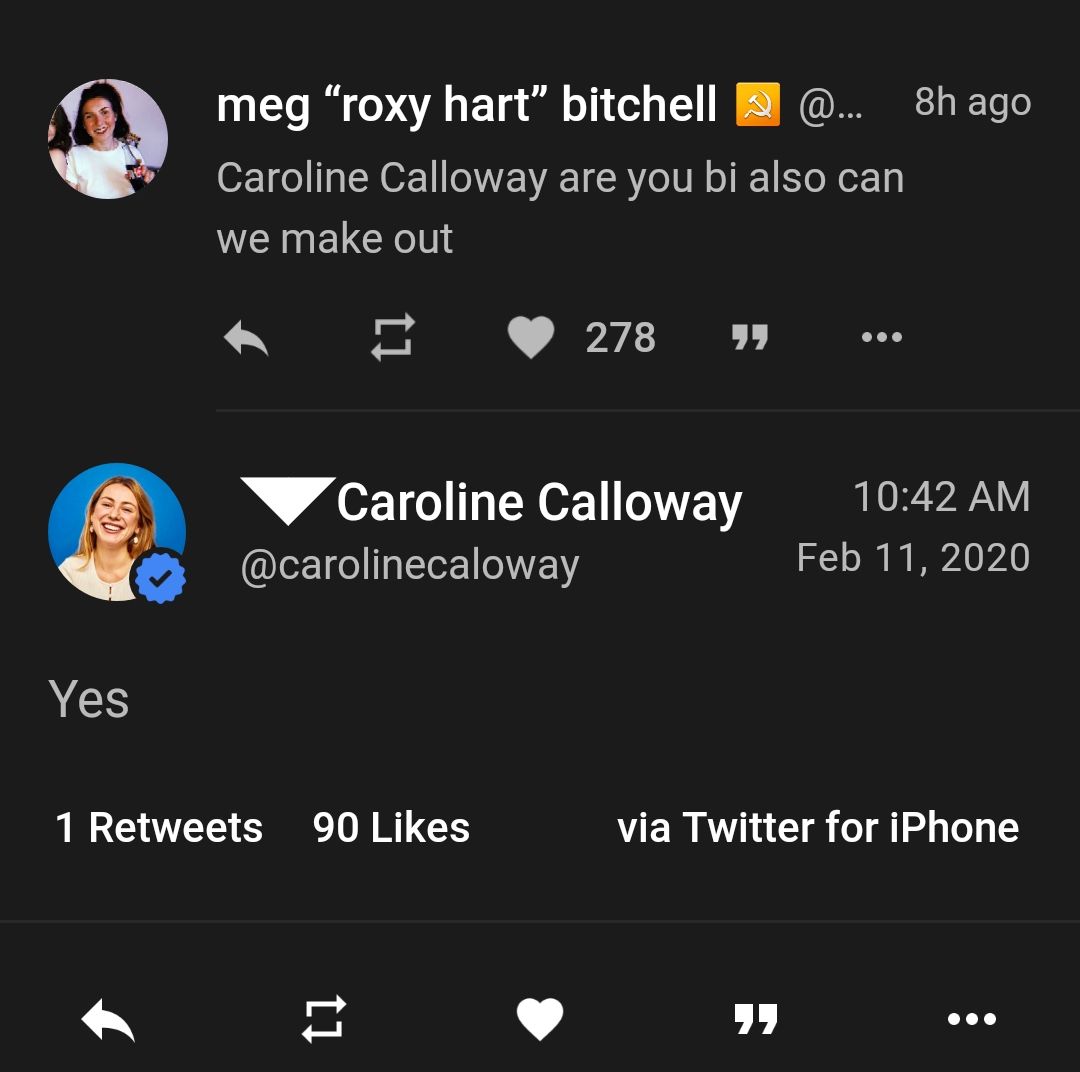Open @carolinecaloway handle profile
This screenshot has width=1080, height=1072.
(x=409, y=565)
